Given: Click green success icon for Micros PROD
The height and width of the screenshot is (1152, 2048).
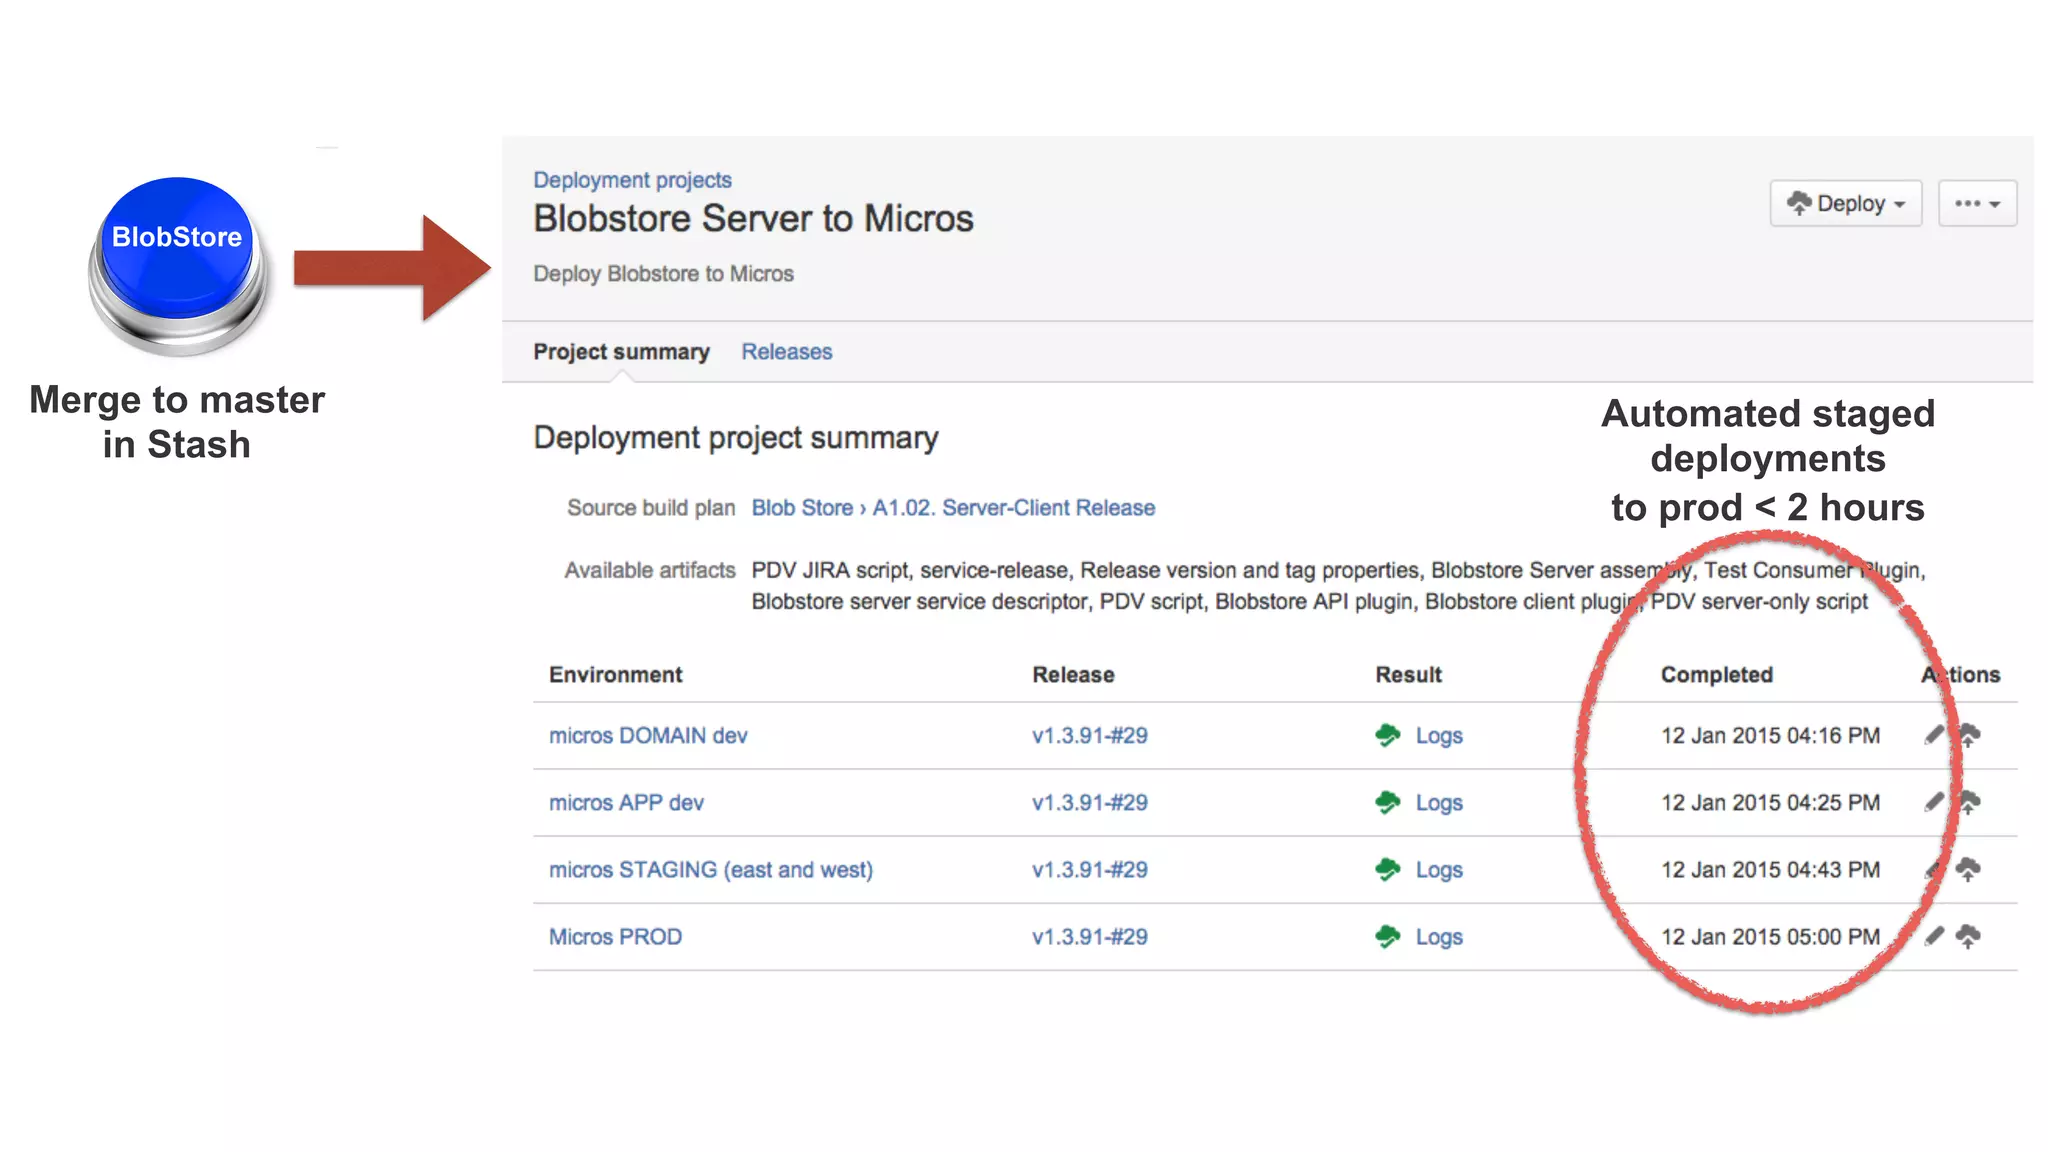Looking at the screenshot, I should (1388, 937).
